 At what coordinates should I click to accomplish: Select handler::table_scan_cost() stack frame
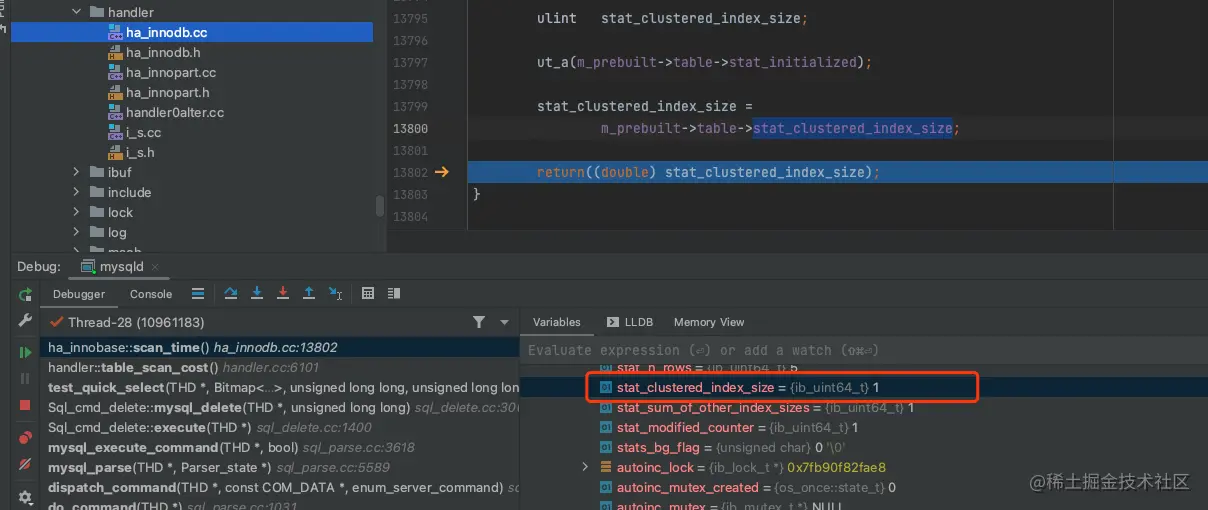point(279,367)
